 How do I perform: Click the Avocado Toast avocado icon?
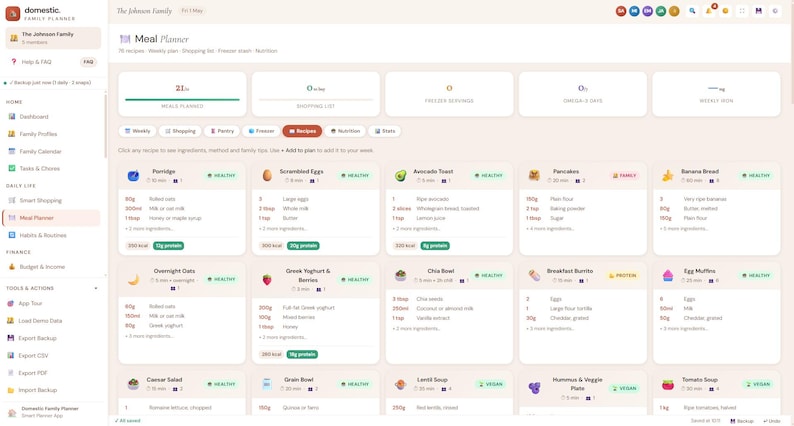coord(401,176)
